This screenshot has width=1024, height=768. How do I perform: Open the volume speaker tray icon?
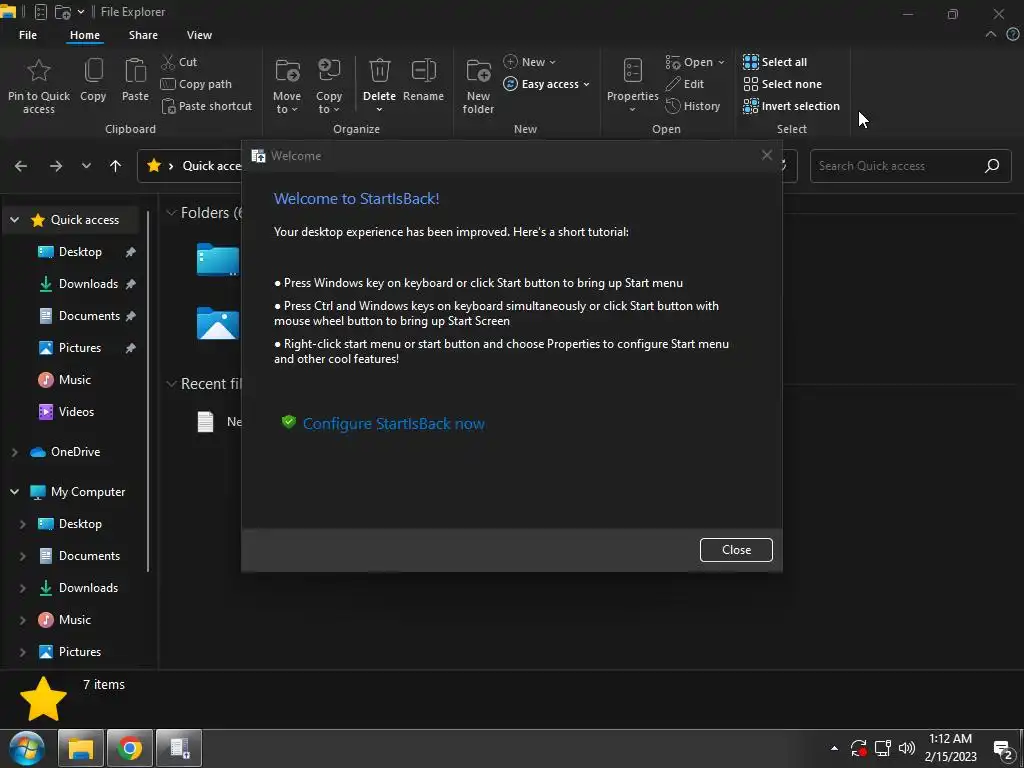pyautogui.click(x=906, y=748)
